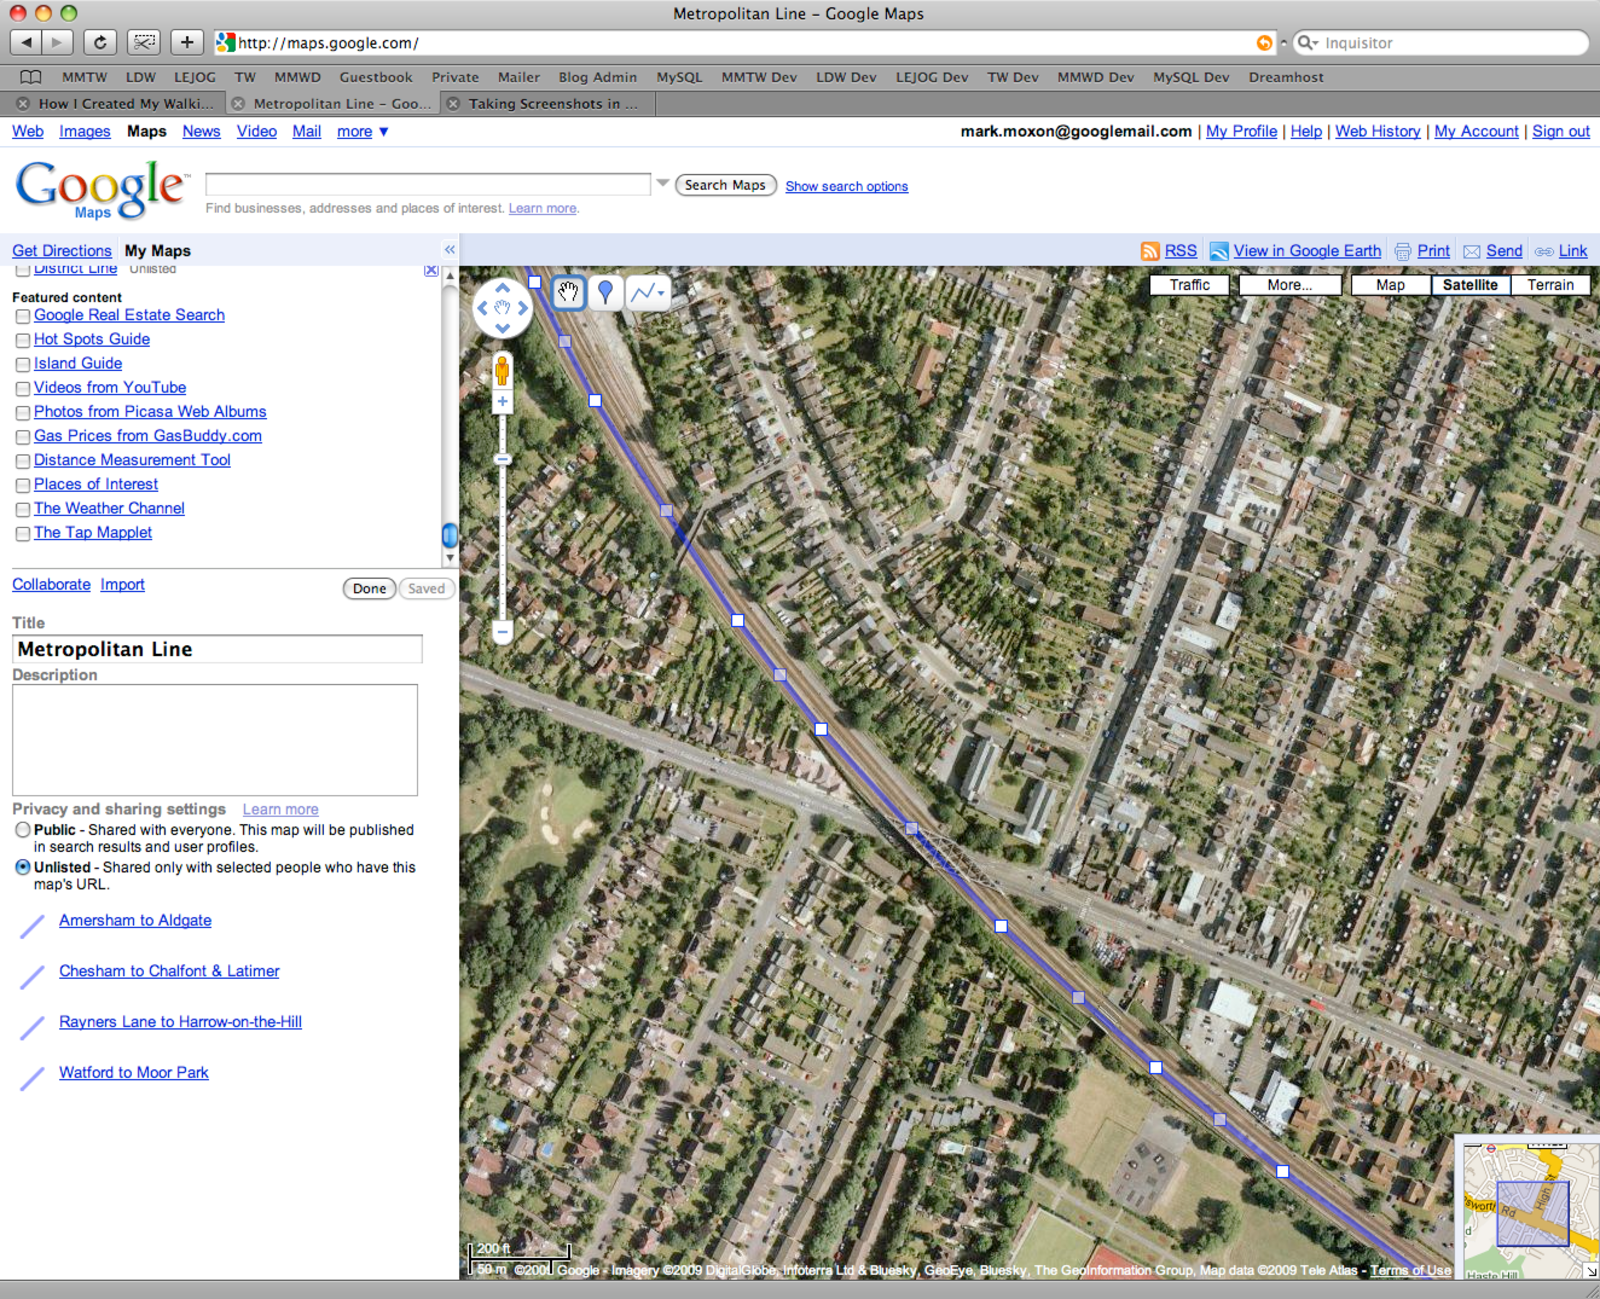Open the Collaborate link
1600x1299 pixels.
pos(51,585)
